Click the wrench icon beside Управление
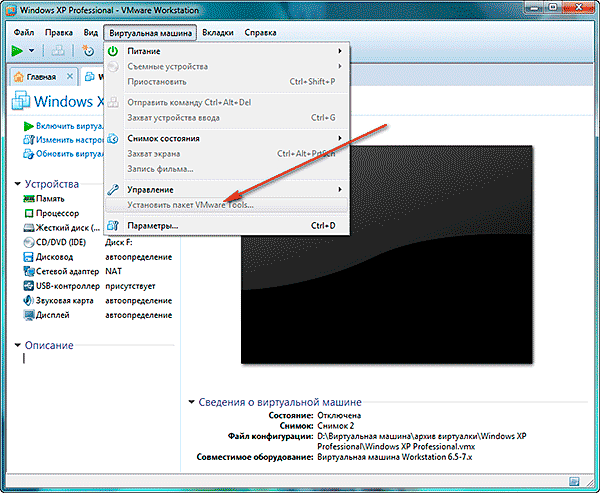 tap(113, 189)
